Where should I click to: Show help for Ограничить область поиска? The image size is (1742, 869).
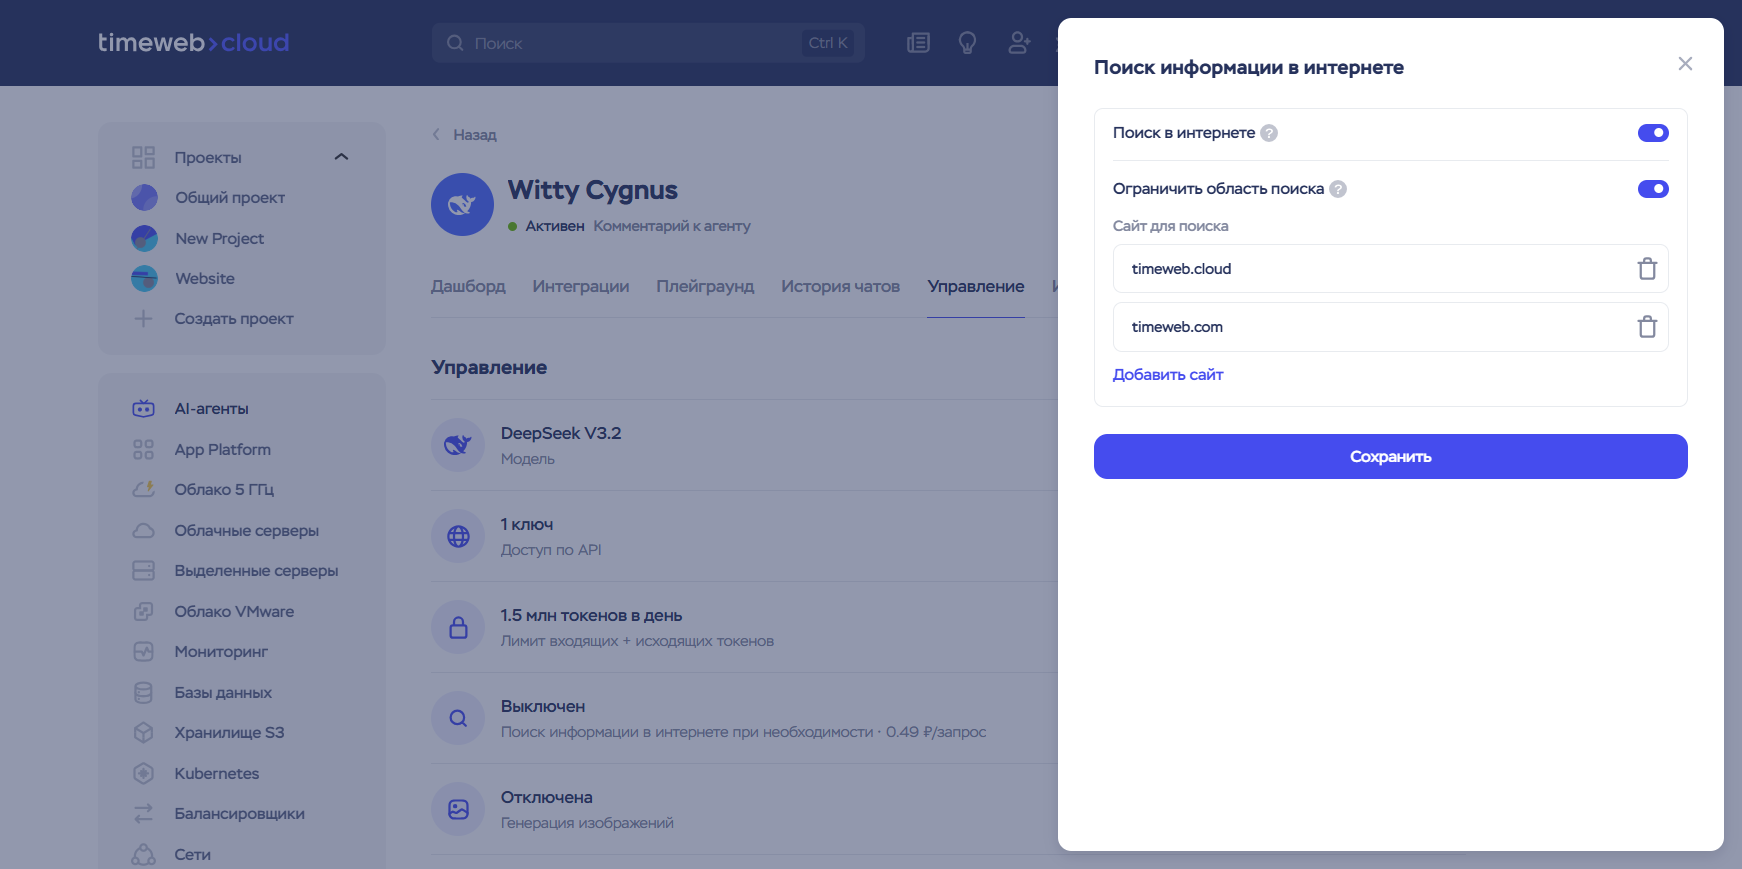pos(1338,189)
